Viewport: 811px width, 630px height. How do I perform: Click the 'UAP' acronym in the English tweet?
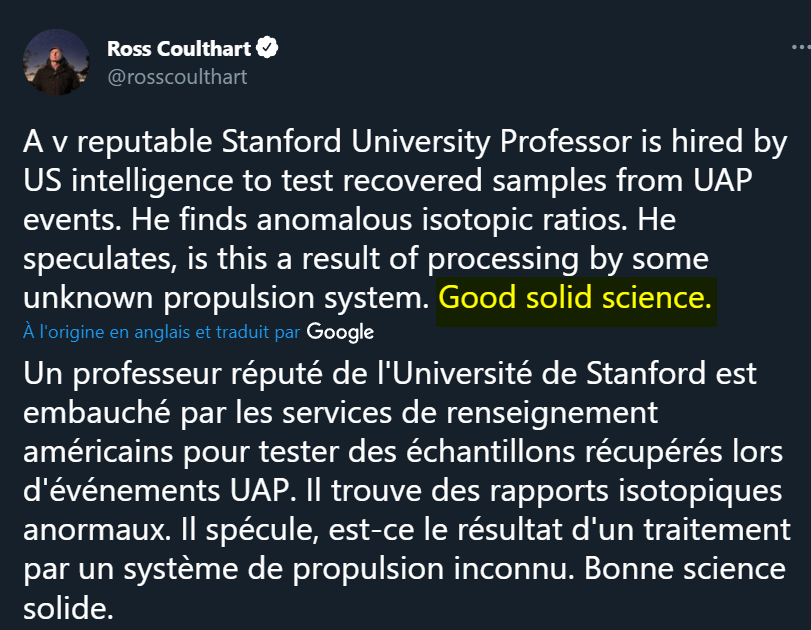click(x=723, y=181)
